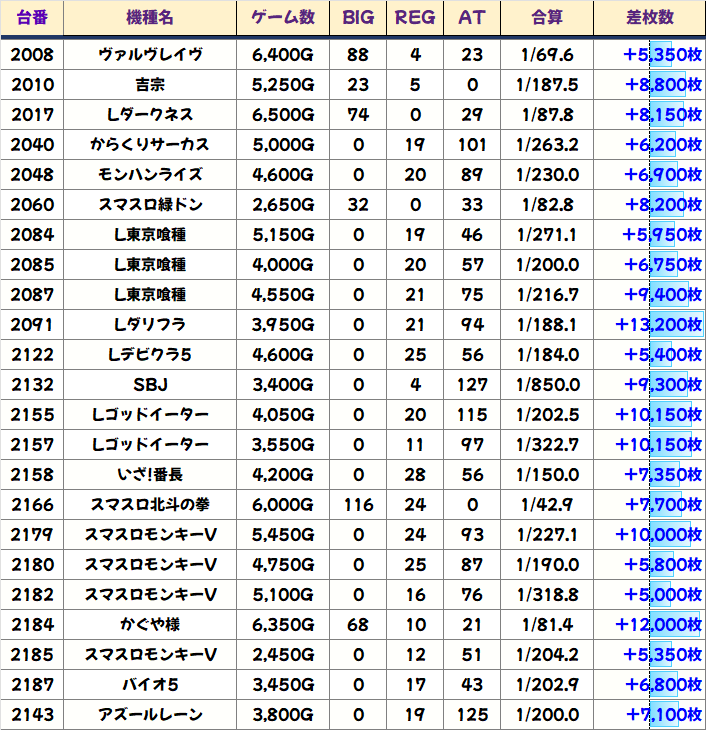Viewport: 706px width, 730px height.
Task: Select スマスロモンキーV in row 2182
Action: click(x=150, y=595)
